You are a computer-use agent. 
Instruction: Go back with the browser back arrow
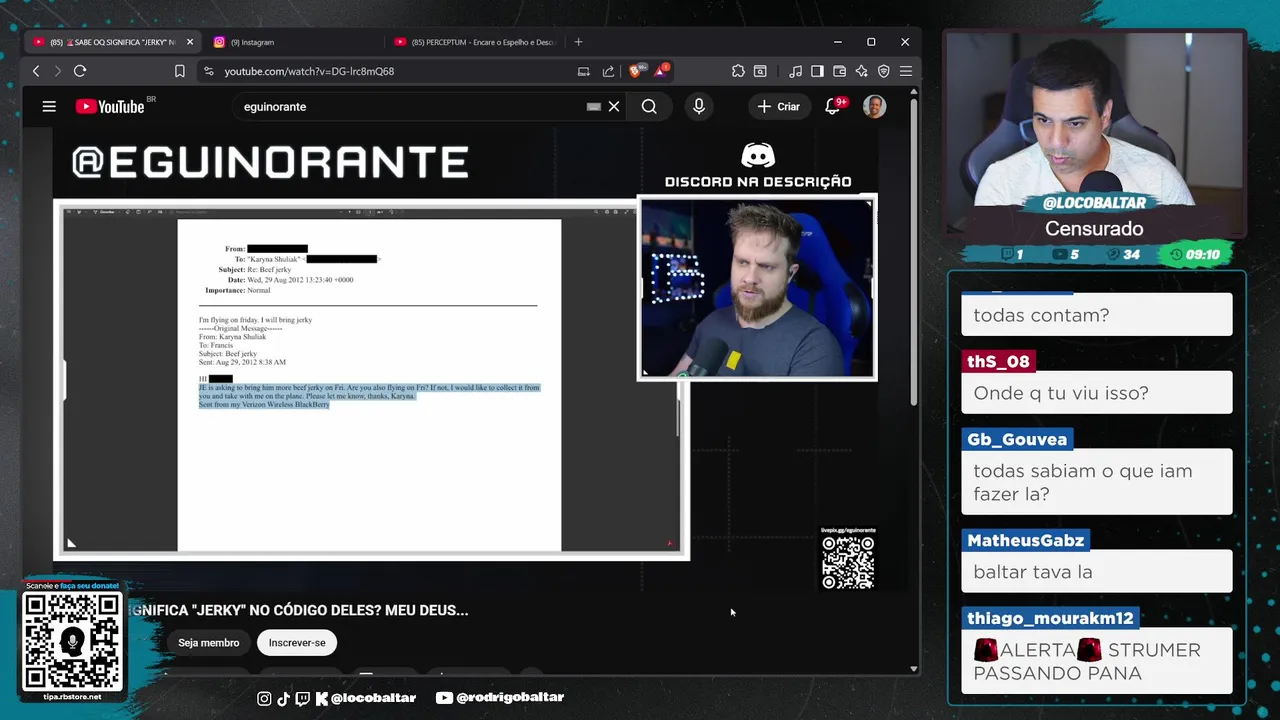pyautogui.click(x=36, y=71)
